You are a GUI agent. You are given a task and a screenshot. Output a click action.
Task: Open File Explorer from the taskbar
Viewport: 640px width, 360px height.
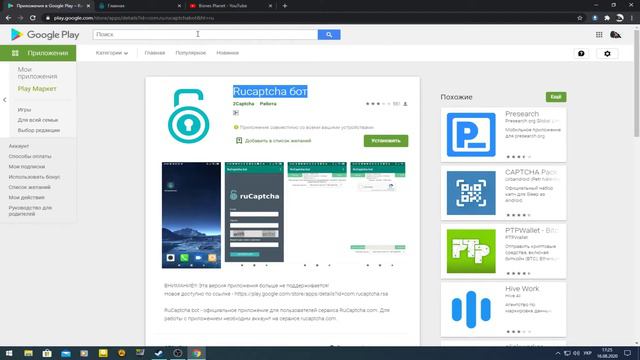pos(28,353)
